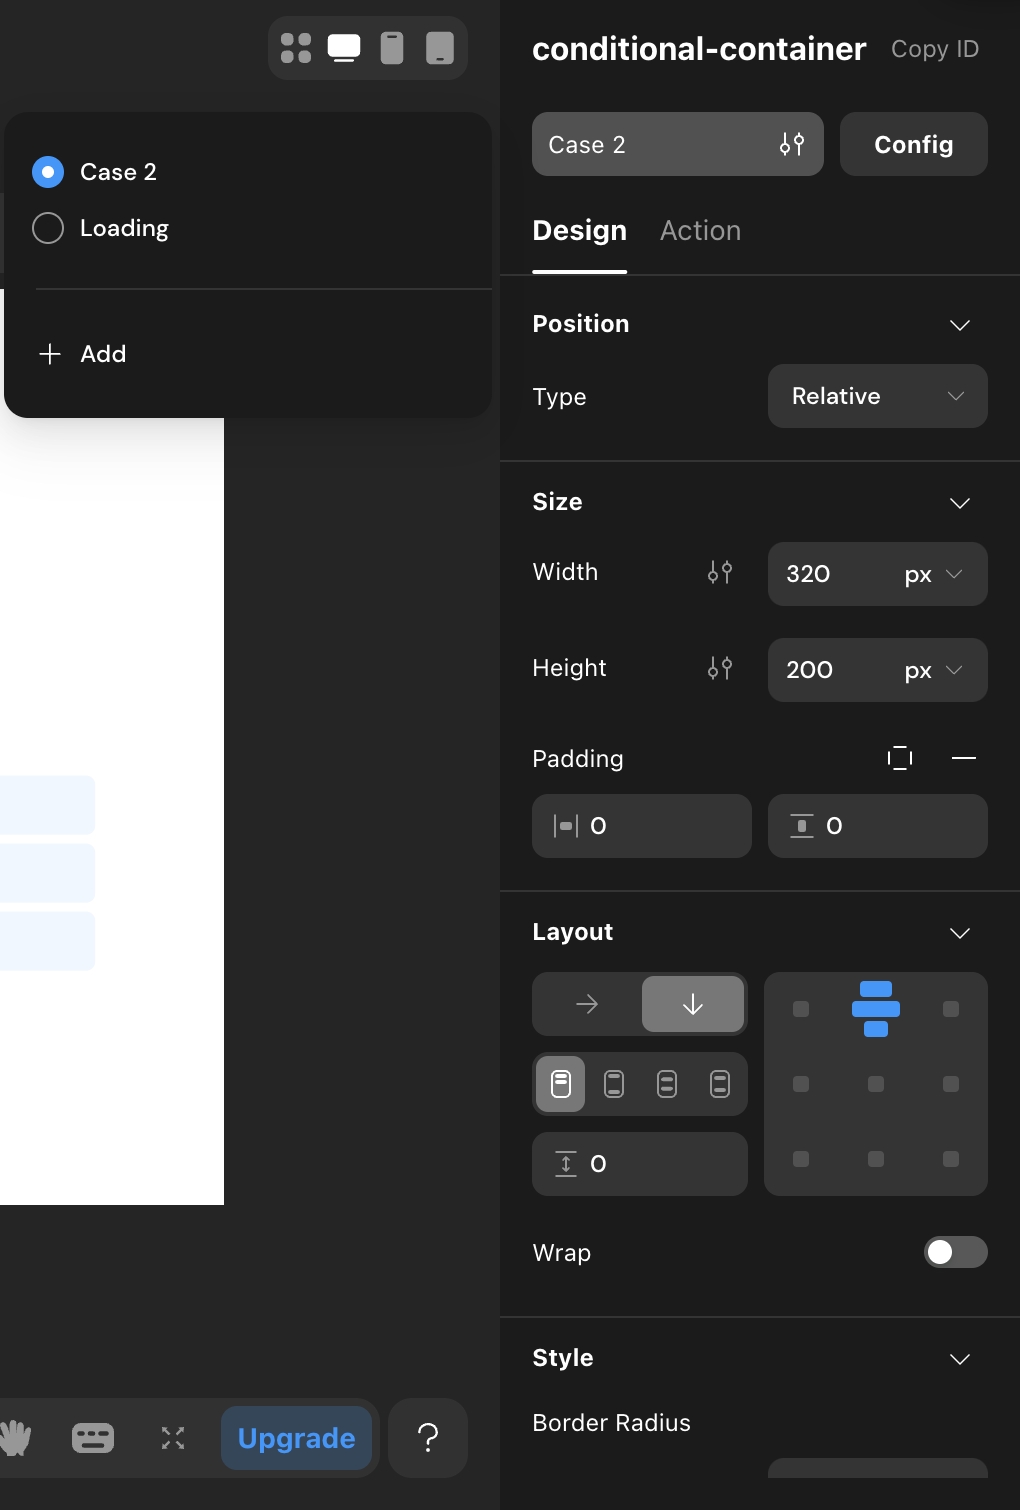The image size is (1020, 1510).
Task: Click the Upgrade button
Action: (297, 1438)
